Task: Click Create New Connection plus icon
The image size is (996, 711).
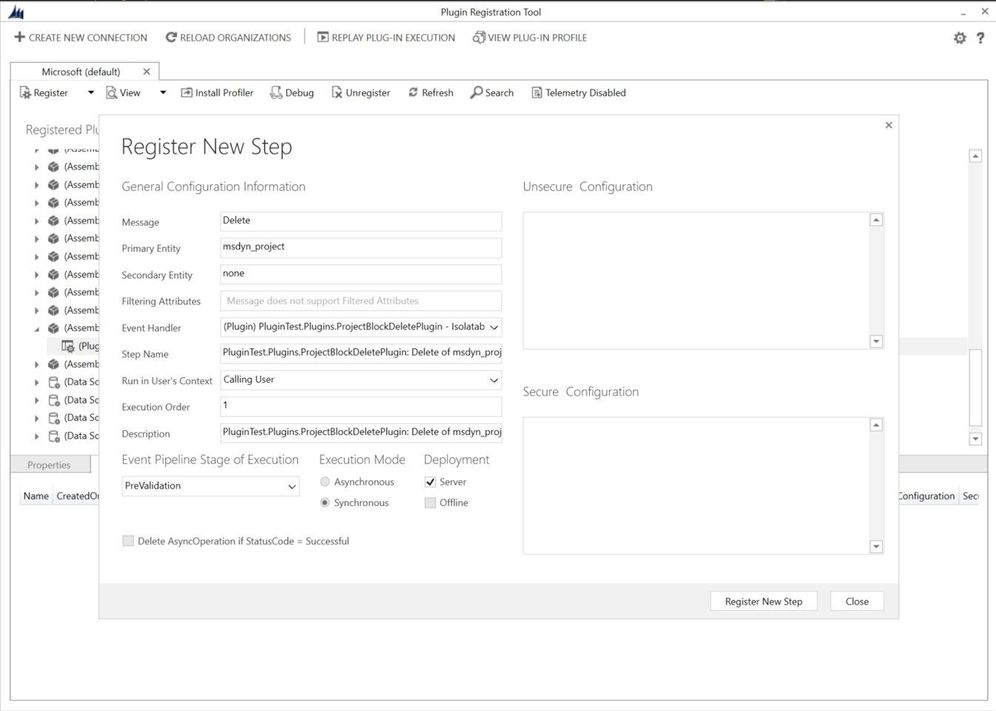Action: [x=20, y=37]
